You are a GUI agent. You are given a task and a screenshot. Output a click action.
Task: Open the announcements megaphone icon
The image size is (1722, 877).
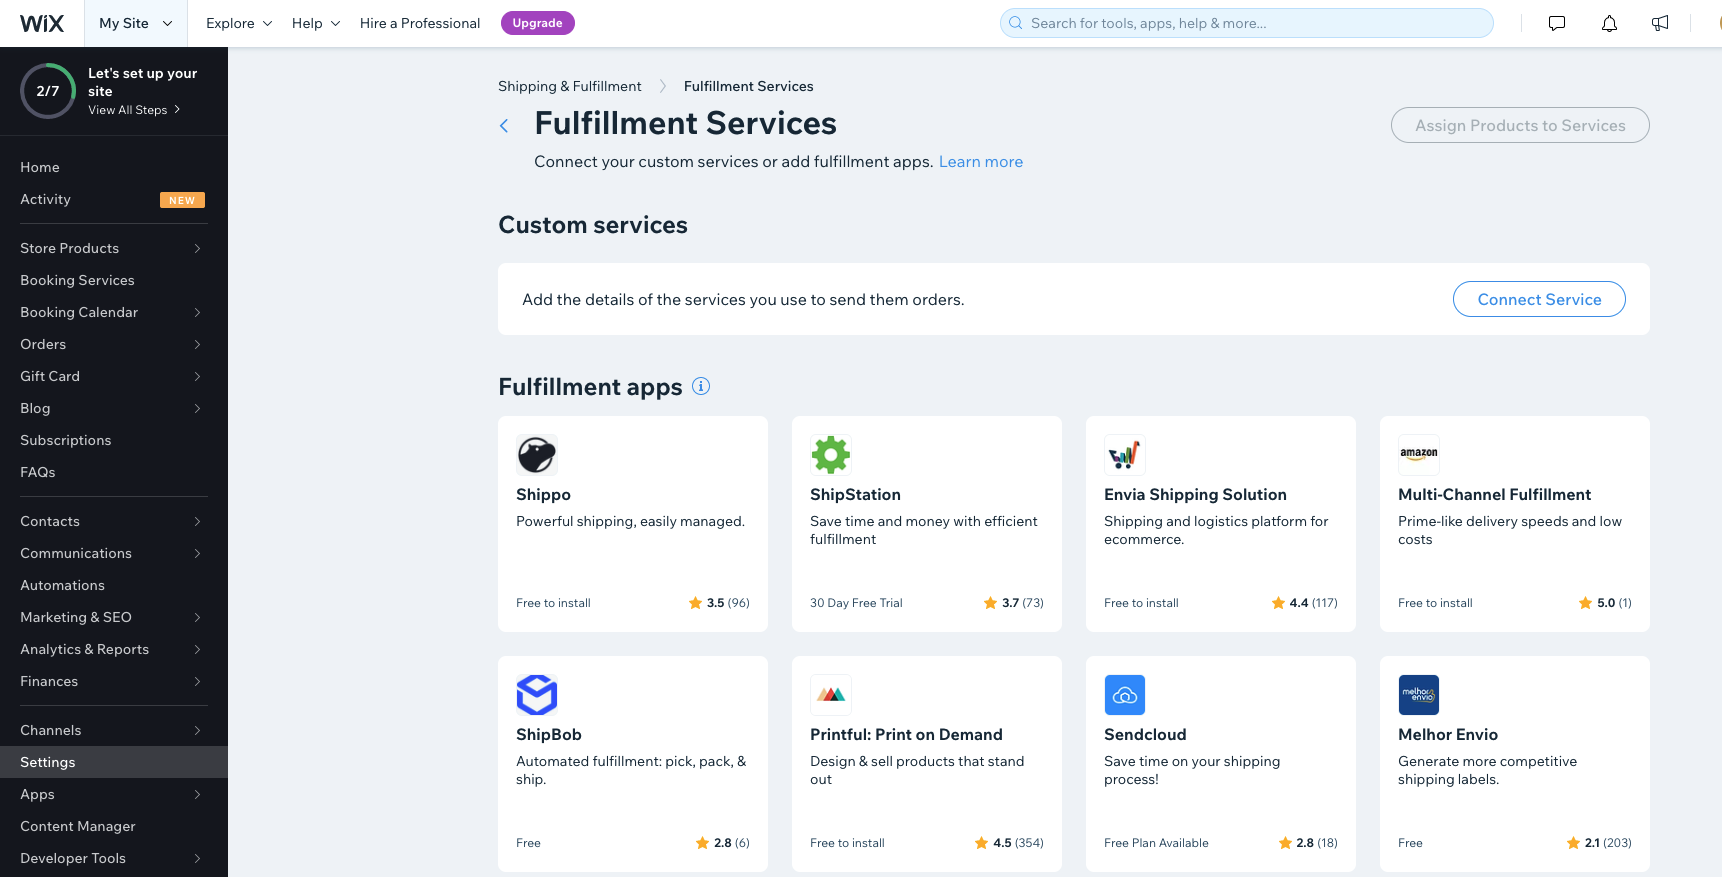pyautogui.click(x=1660, y=23)
